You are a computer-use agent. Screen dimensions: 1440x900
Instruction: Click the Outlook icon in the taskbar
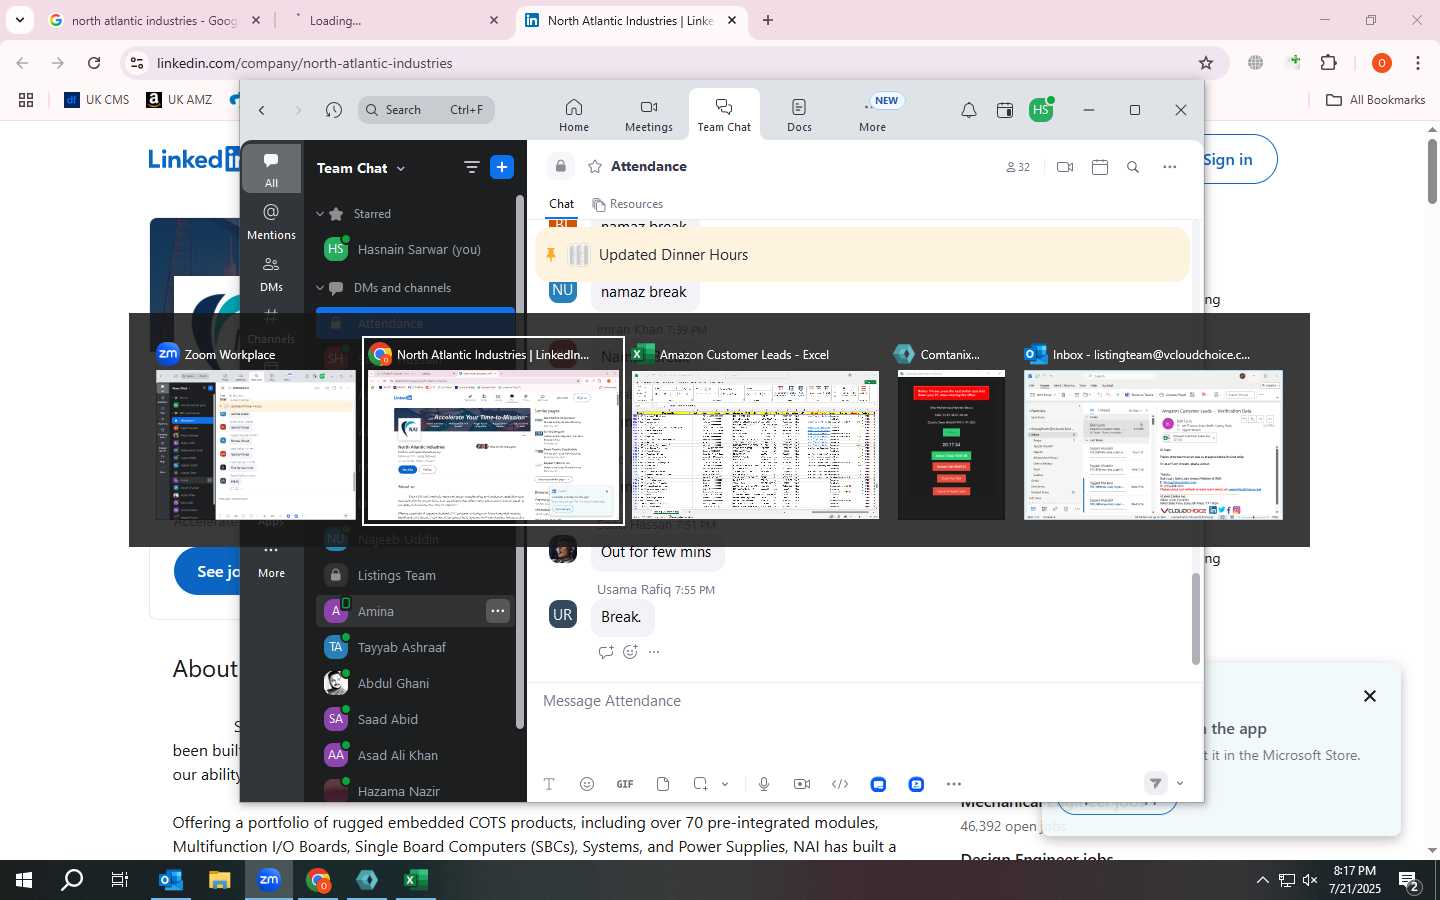[x=171, y=880]
